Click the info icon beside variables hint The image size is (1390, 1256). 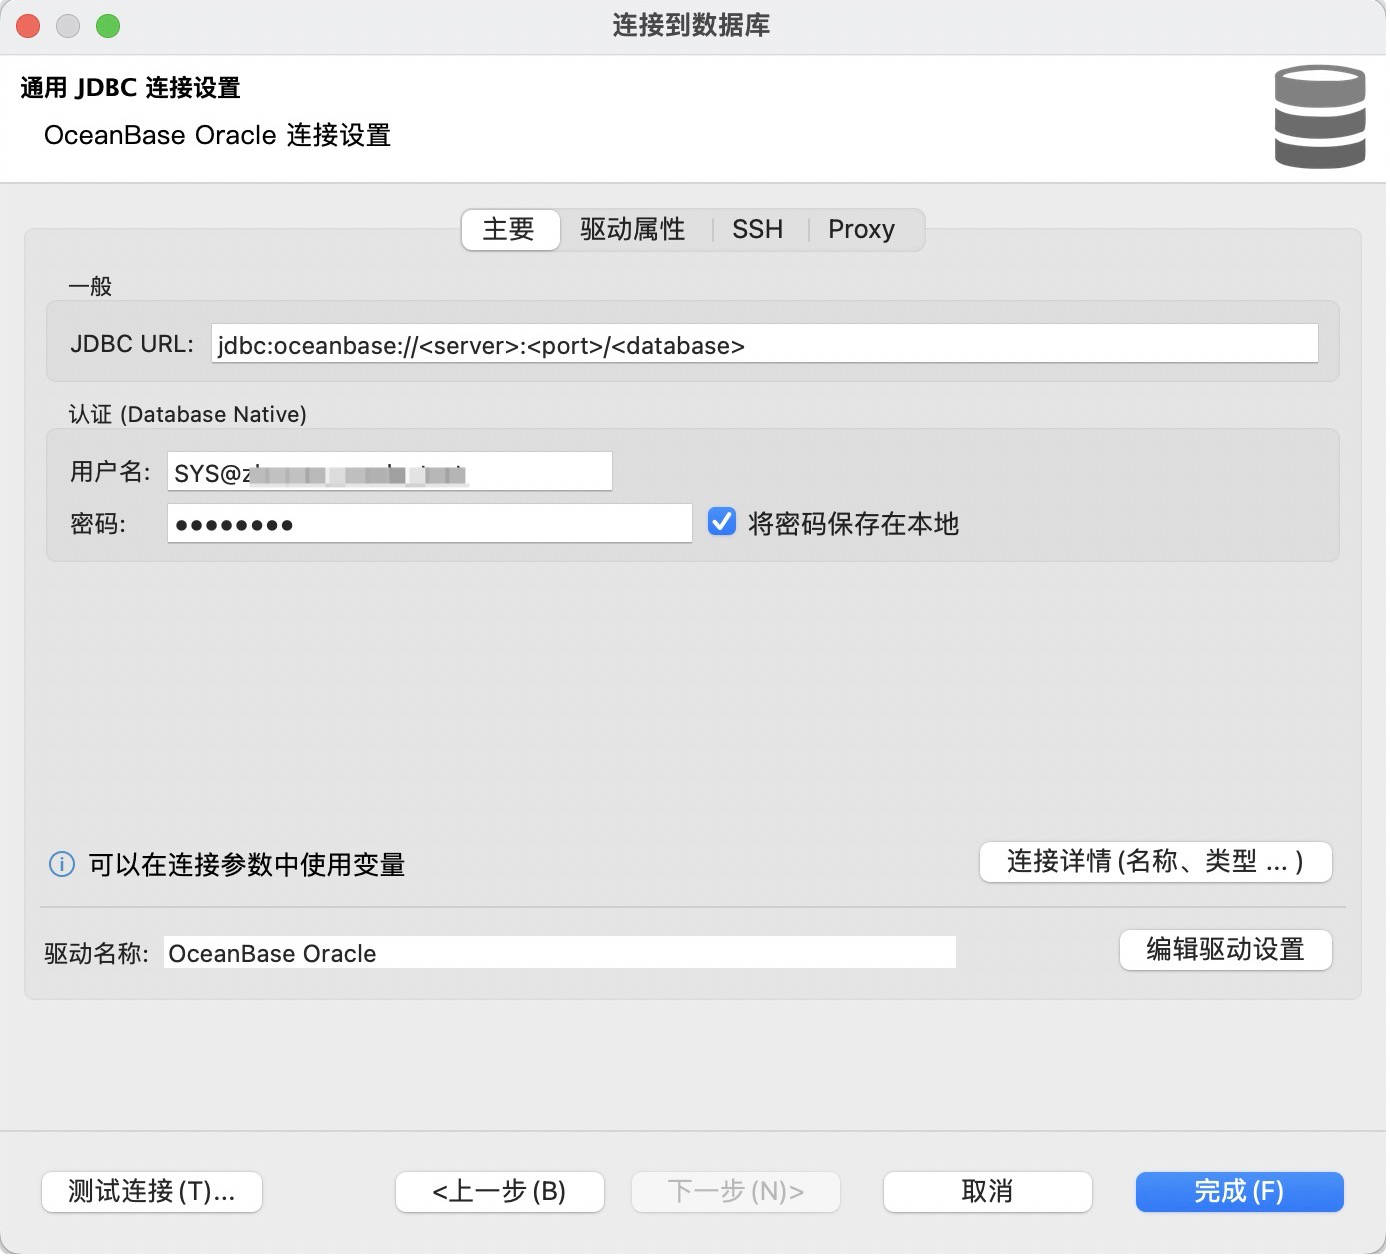click(x=62, y=864)
